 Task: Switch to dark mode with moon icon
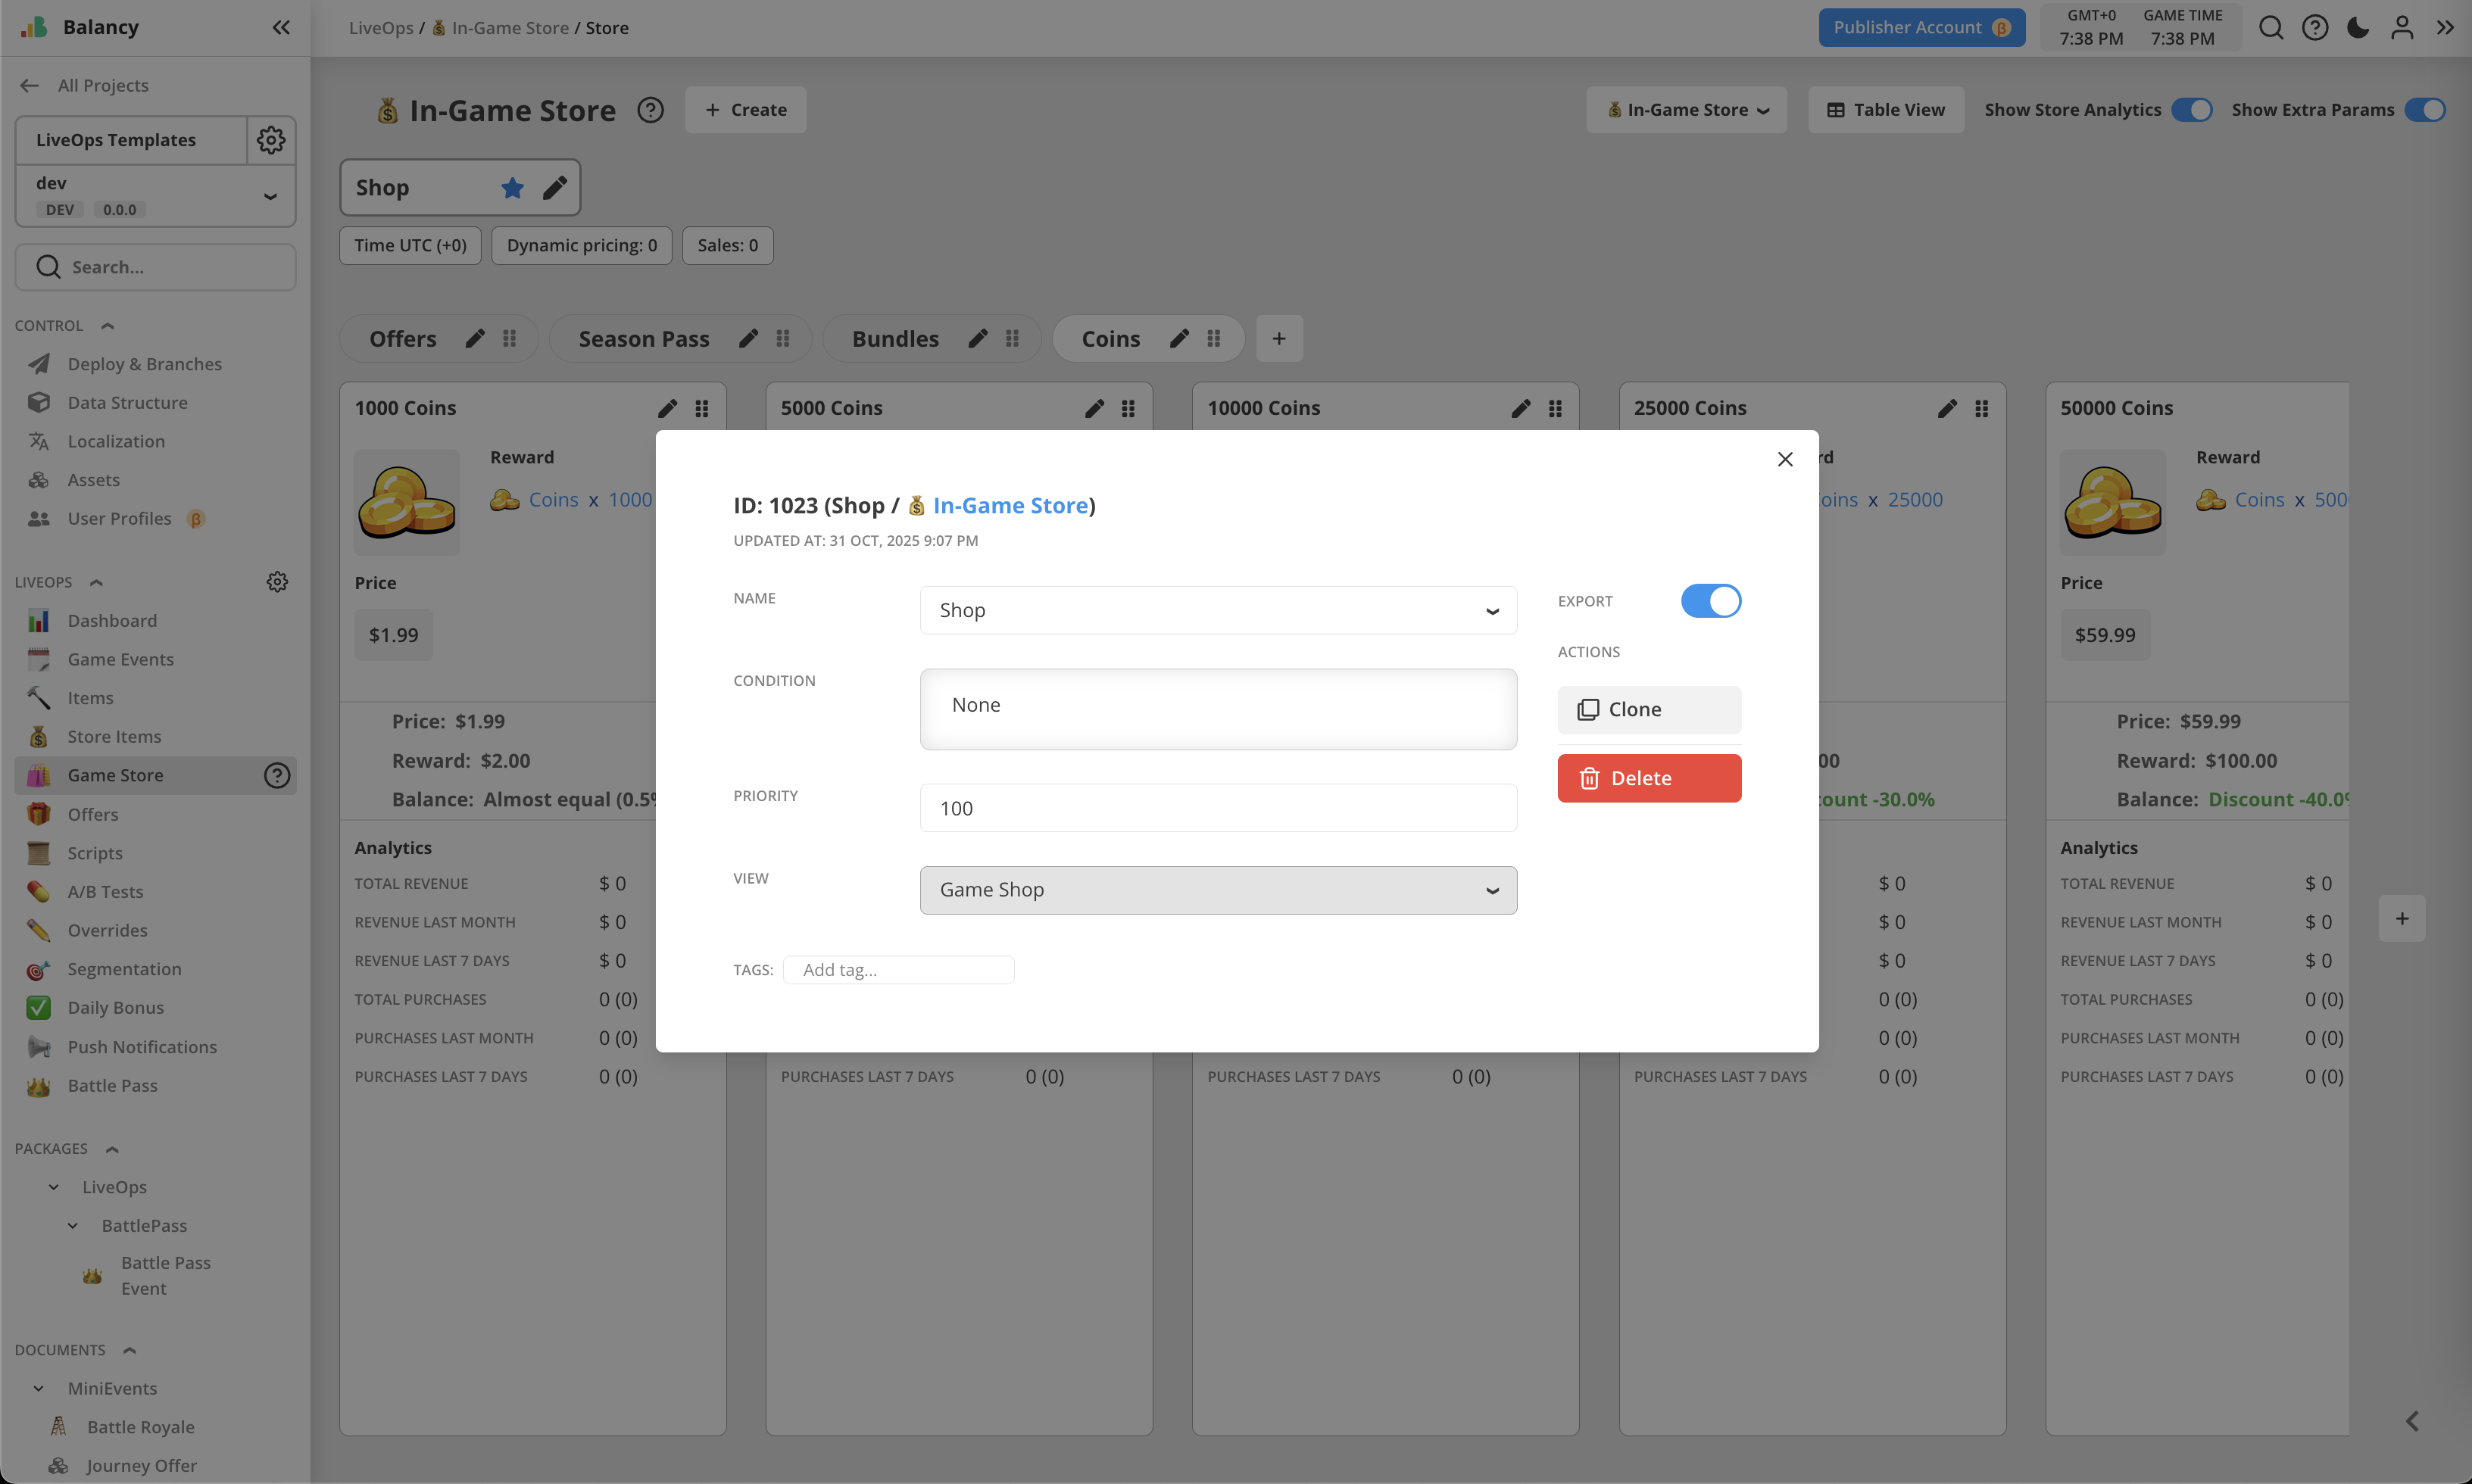coord(2358,28)
